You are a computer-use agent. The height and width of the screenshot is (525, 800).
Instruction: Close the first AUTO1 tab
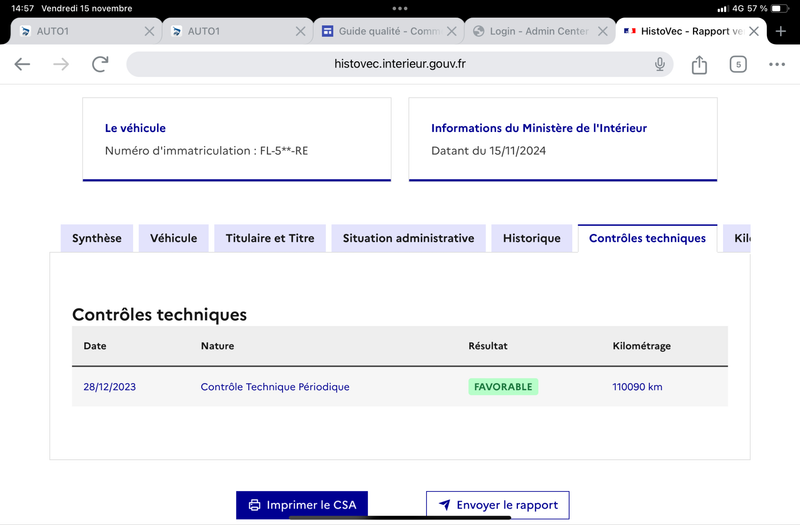click(149, 31)
